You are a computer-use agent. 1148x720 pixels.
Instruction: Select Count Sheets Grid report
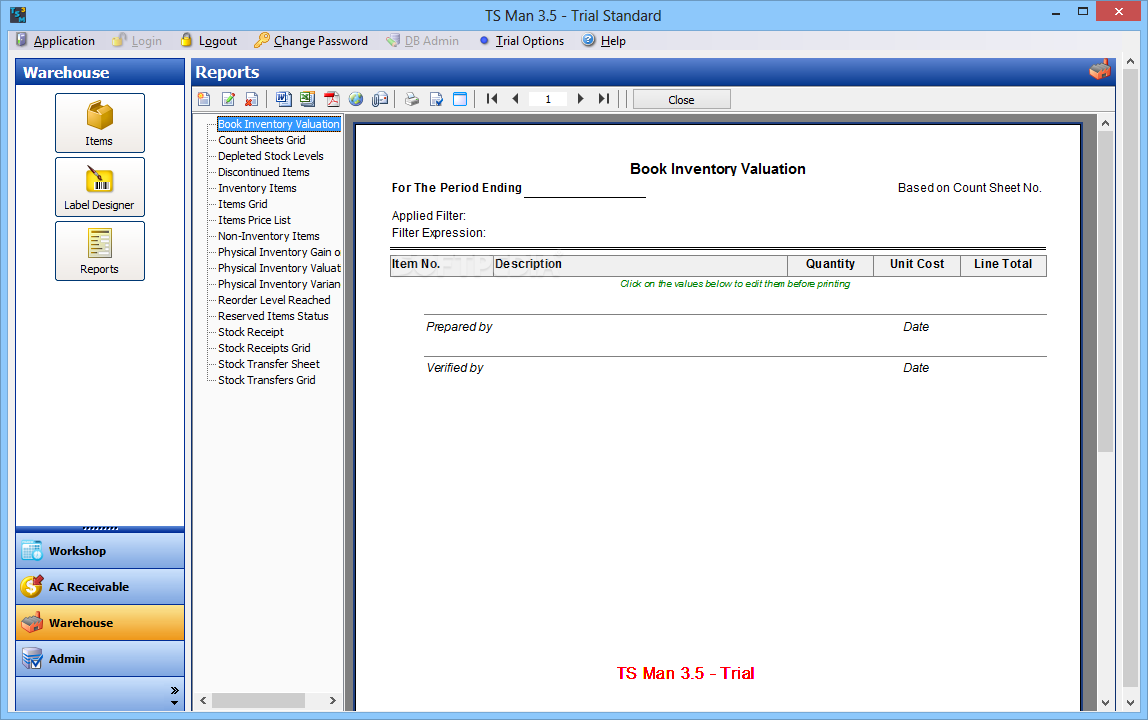[x=261, y=140]
